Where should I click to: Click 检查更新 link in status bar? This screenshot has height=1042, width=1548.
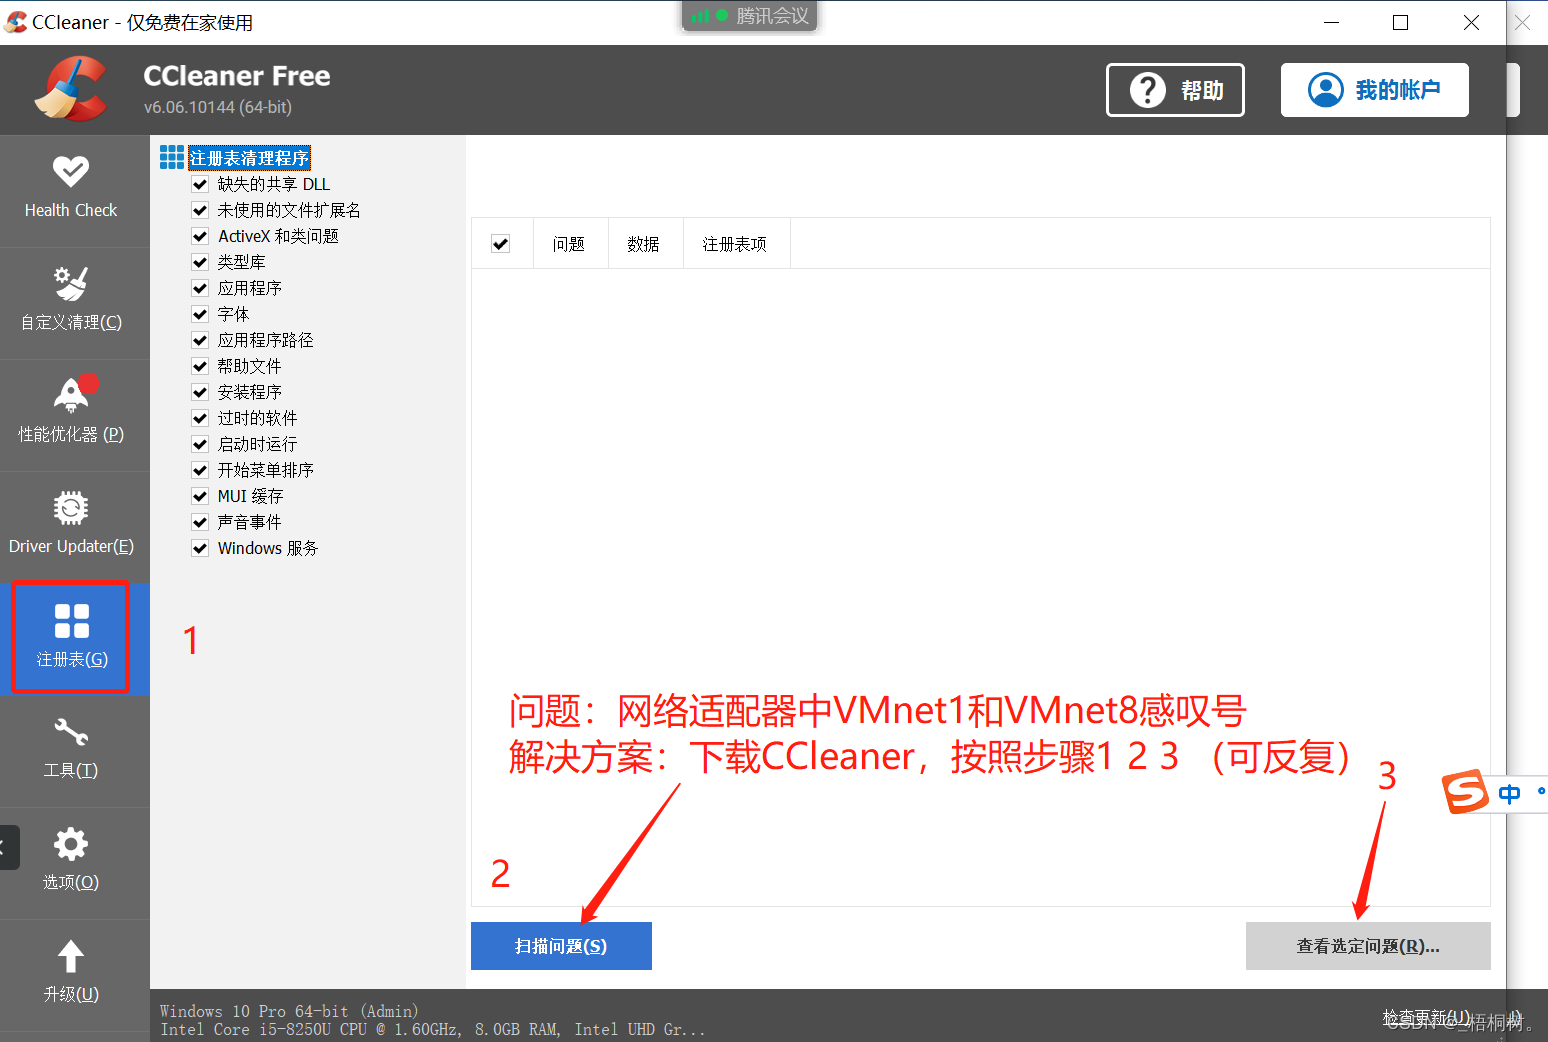point(1427,1017)
